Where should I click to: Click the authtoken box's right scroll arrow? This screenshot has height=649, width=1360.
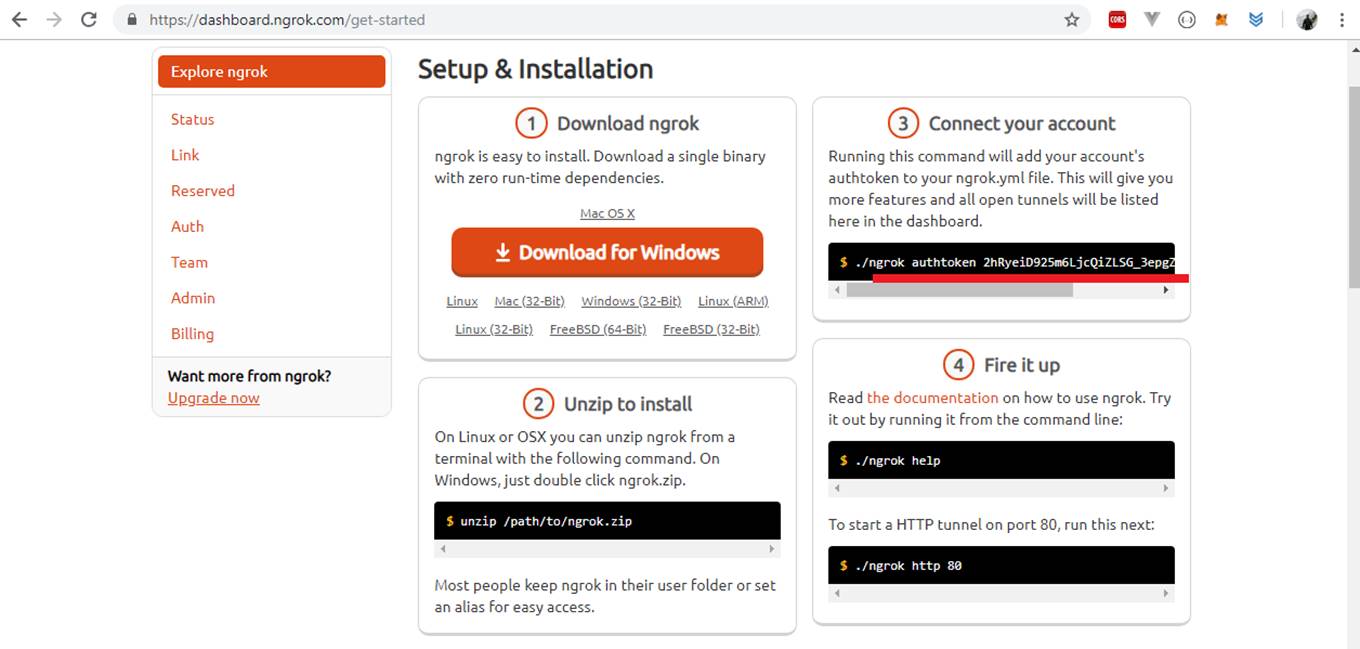click(1165, 290)
